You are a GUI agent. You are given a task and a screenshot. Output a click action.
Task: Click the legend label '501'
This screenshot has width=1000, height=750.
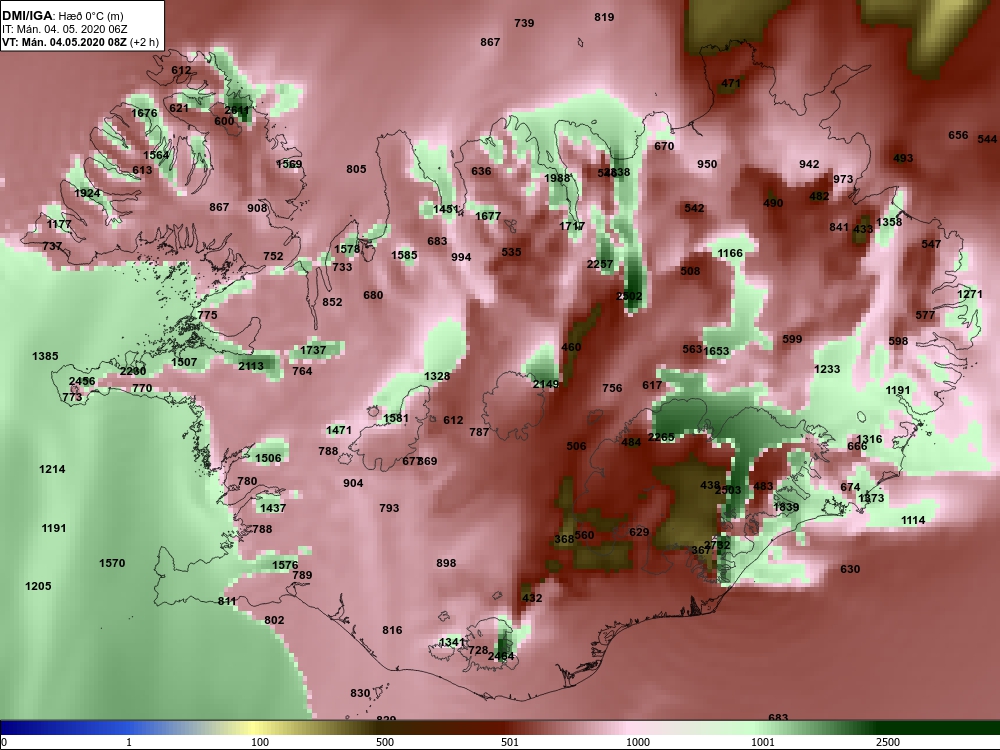point(510,742)
